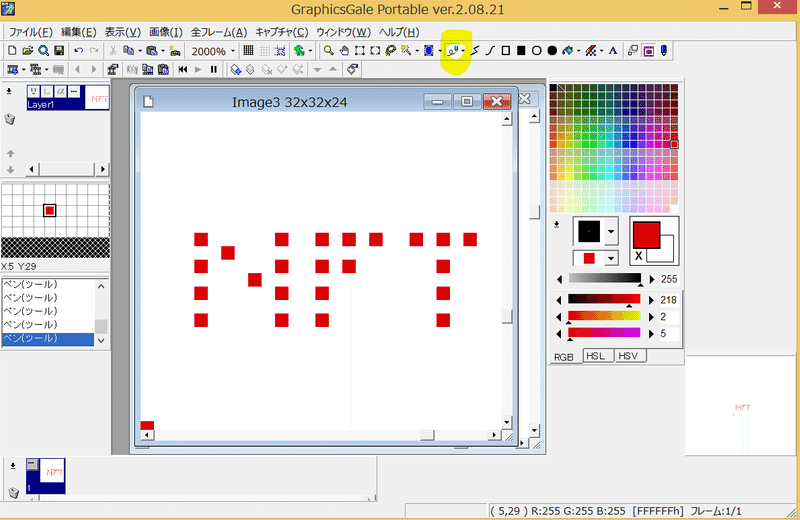Expand the pen tool options arrow
Viewport: 800px width, 520px height.
(x=463, y=51)
